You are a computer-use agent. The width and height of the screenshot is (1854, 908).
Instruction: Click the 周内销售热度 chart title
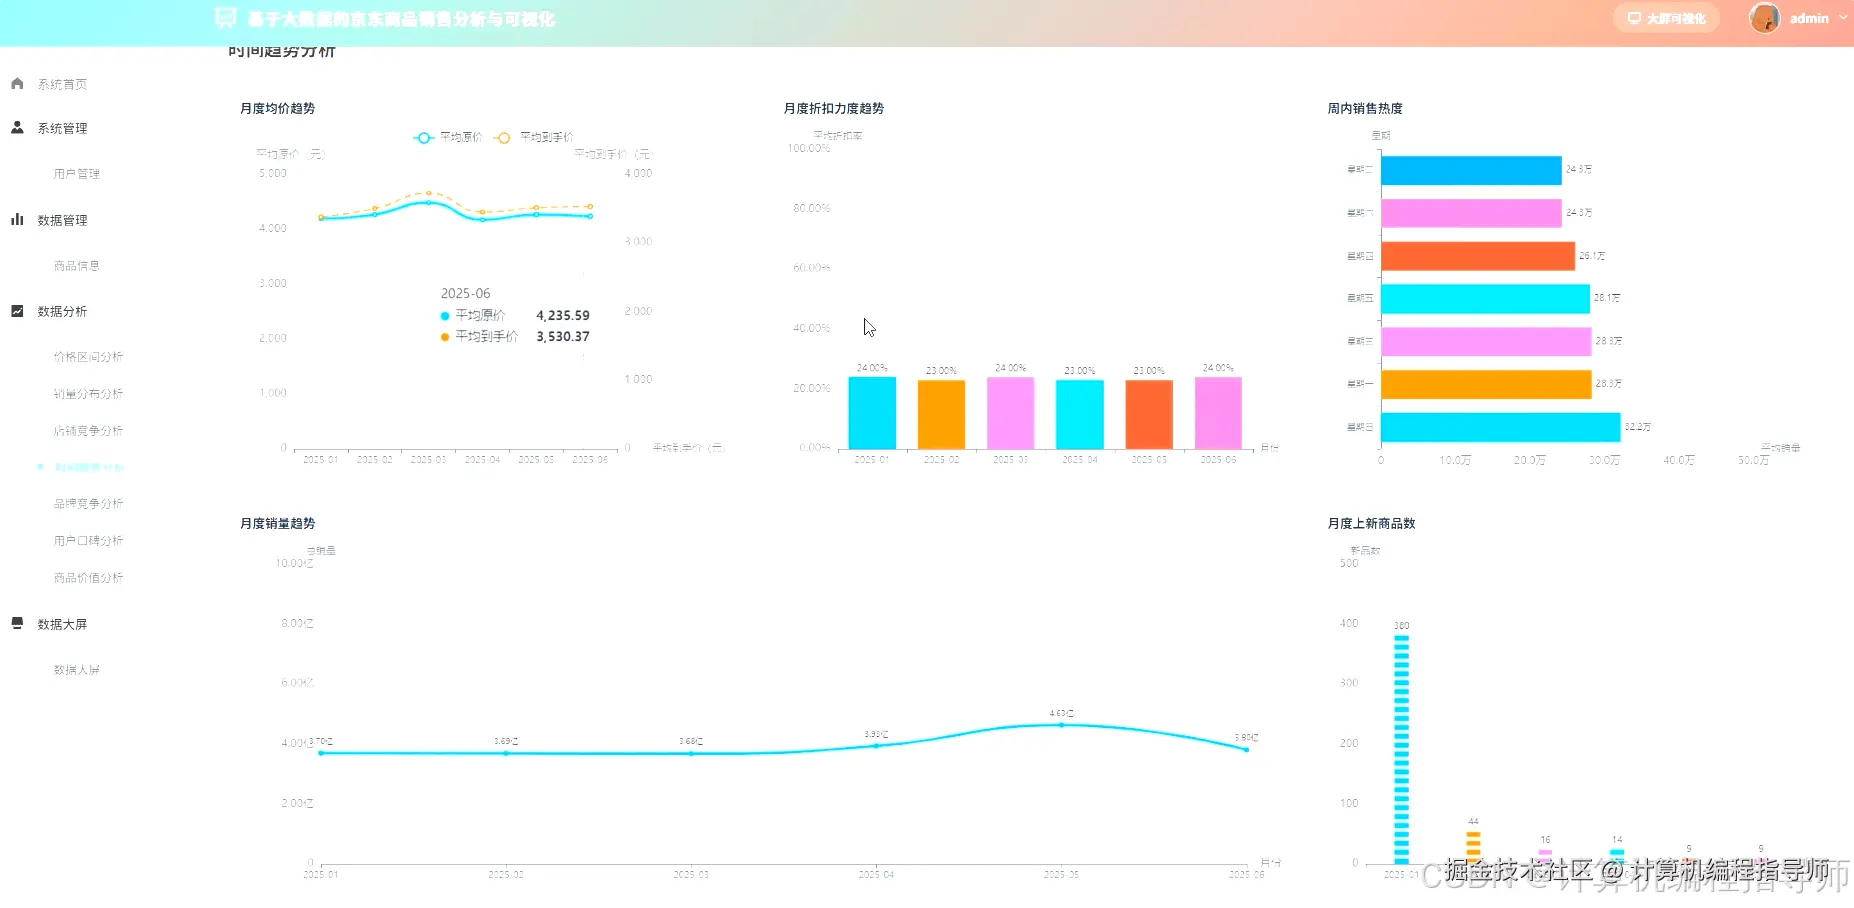(1365, 108)
